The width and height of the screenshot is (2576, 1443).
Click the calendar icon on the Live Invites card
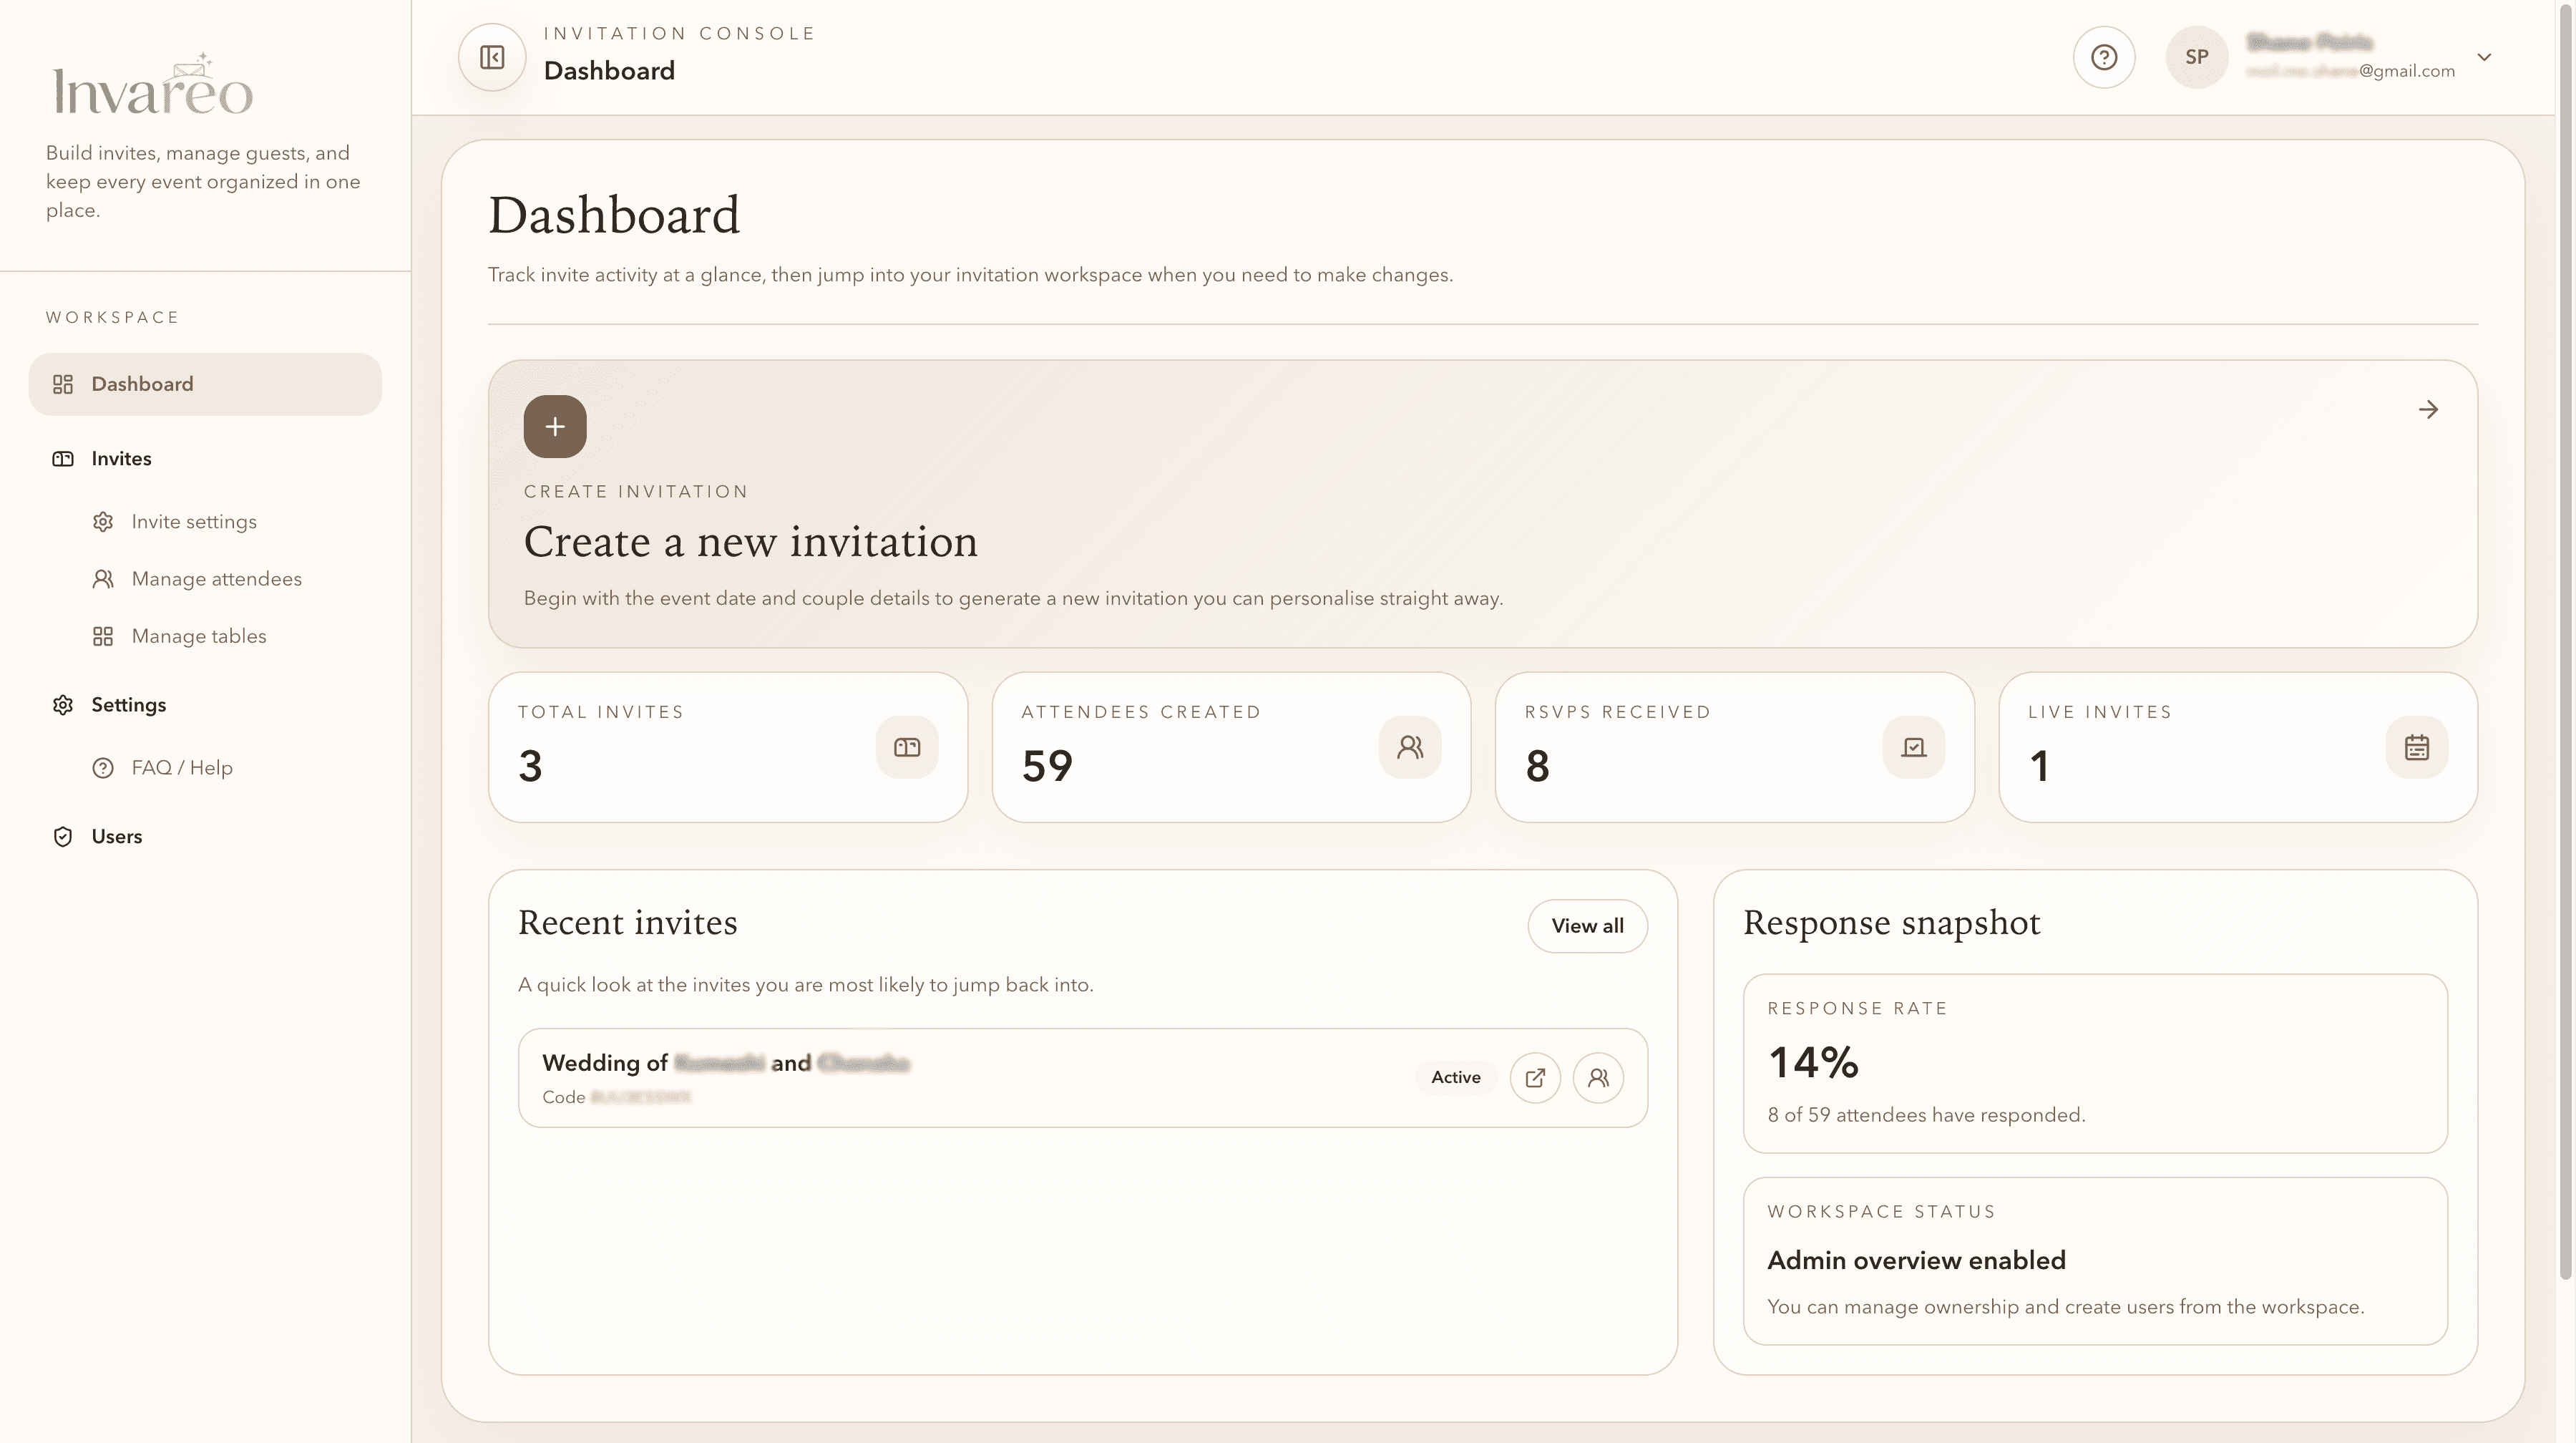pyautogui.click(x=2417, y=746)
